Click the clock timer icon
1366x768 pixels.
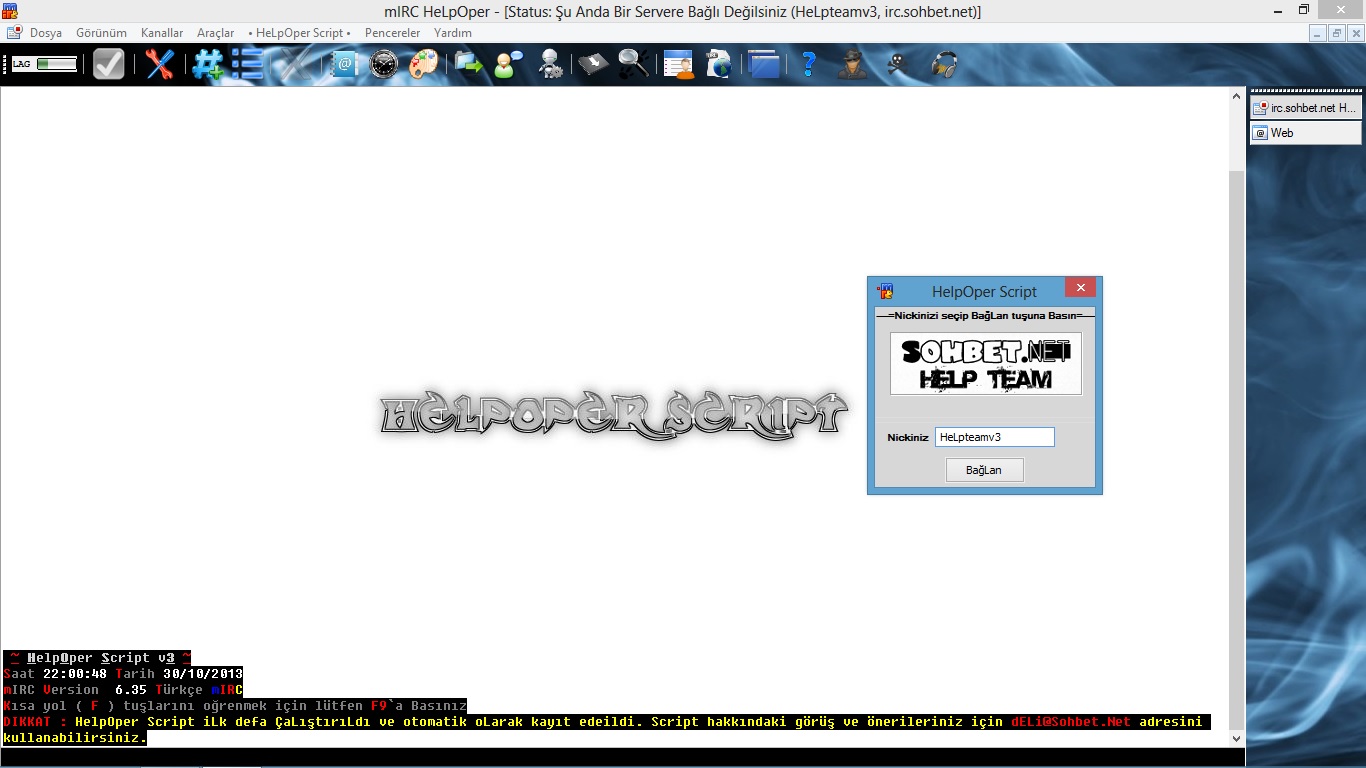pos(383,64)
